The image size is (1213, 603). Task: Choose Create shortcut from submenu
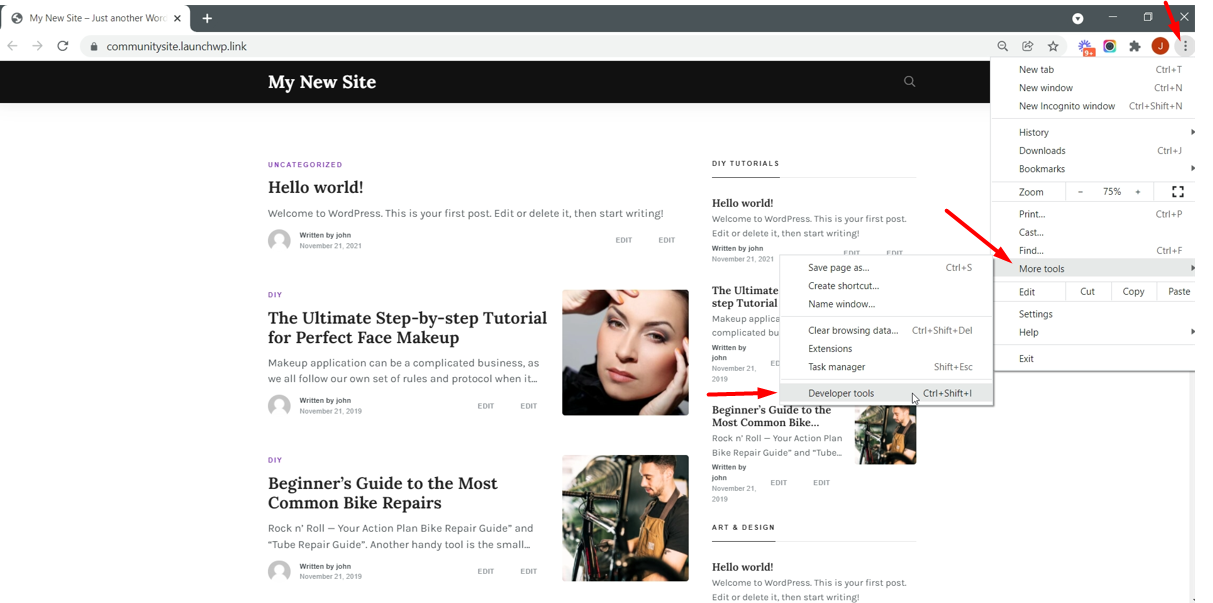pos(886,286)
